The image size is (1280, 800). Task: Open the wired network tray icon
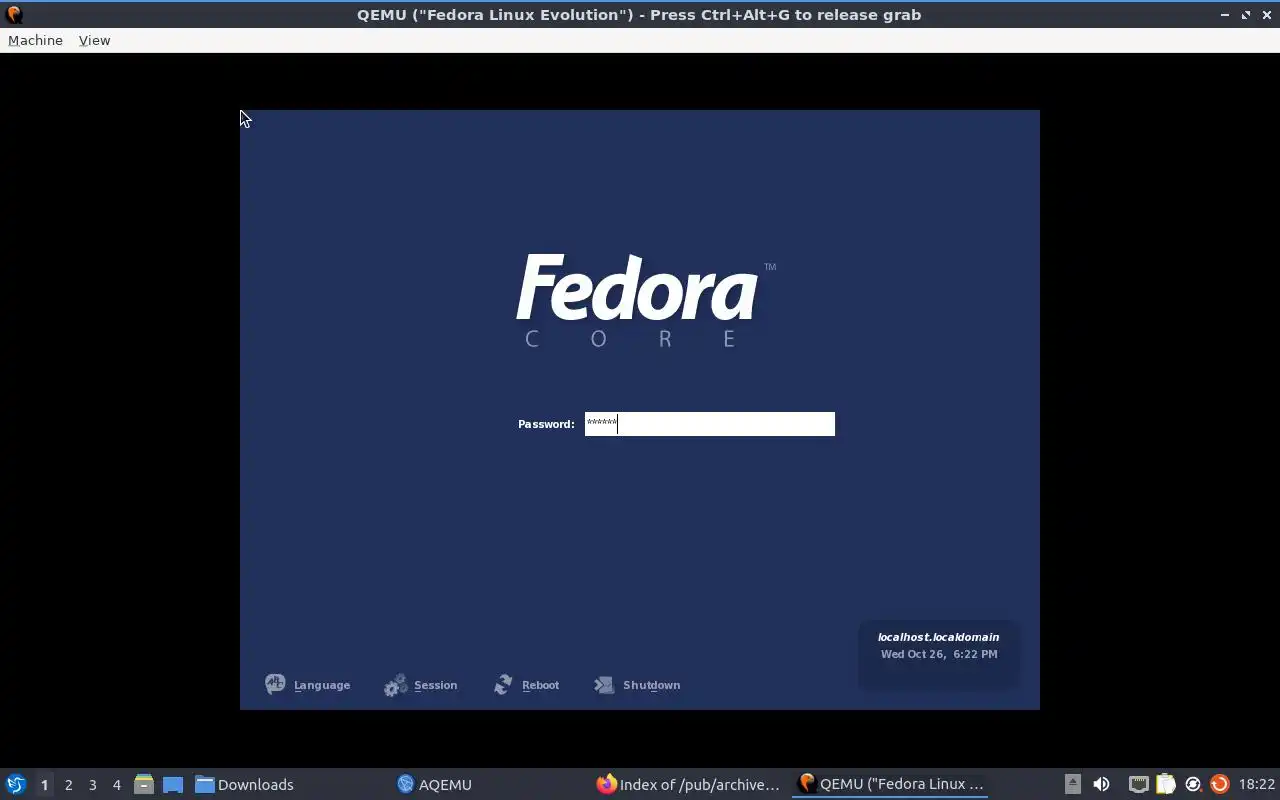pos(1138,784)
